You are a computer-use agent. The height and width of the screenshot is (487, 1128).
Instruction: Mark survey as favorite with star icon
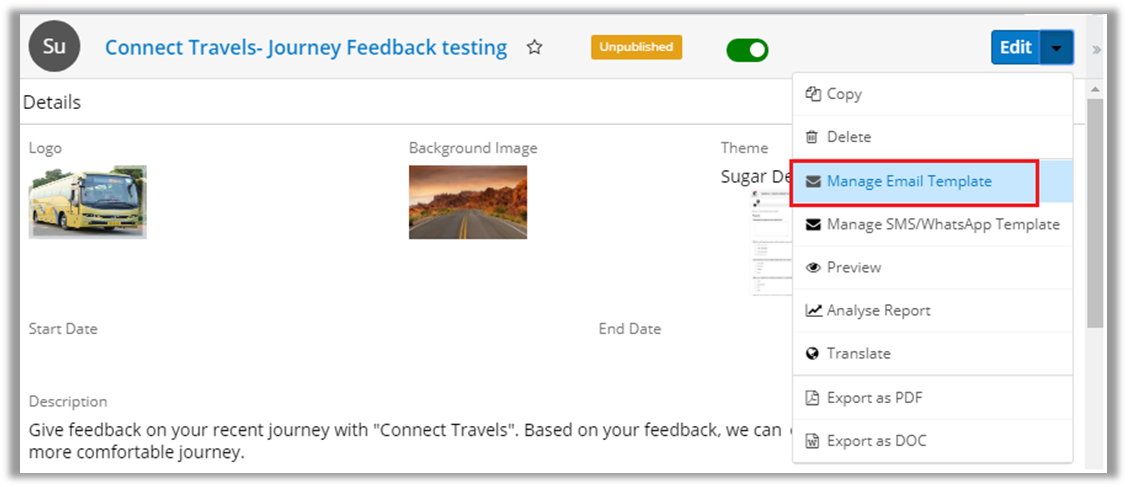point(535,47)
